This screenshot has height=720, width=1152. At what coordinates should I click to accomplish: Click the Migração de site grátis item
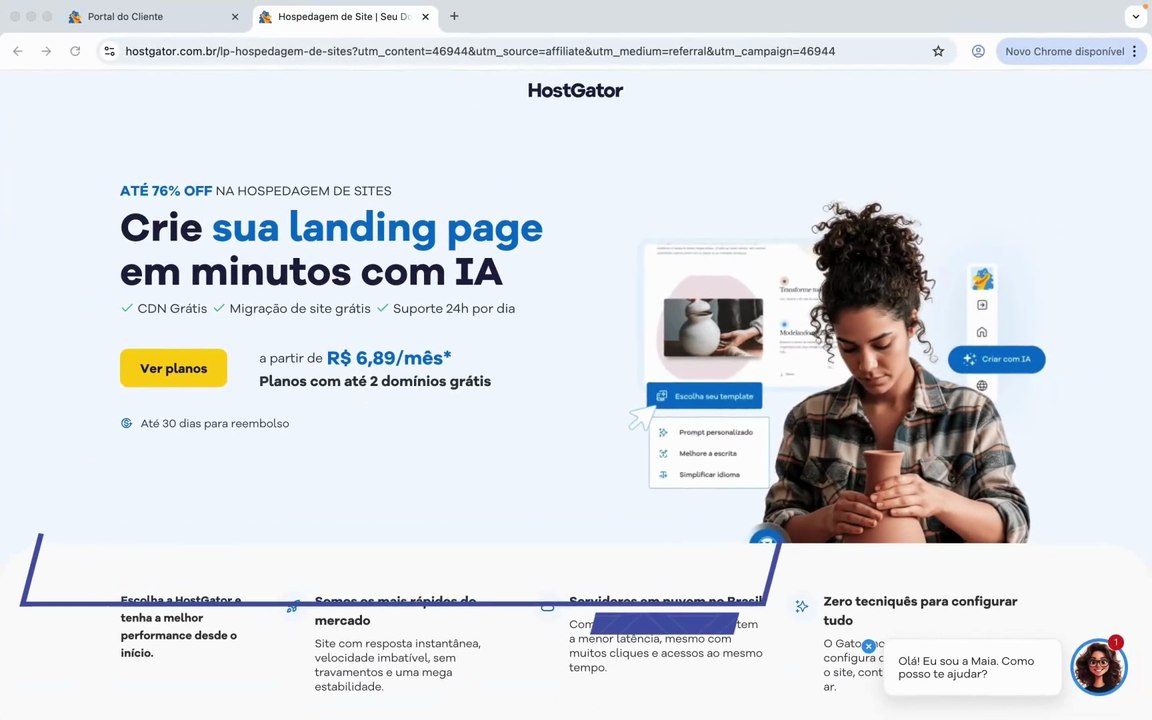tap(292, 309)
